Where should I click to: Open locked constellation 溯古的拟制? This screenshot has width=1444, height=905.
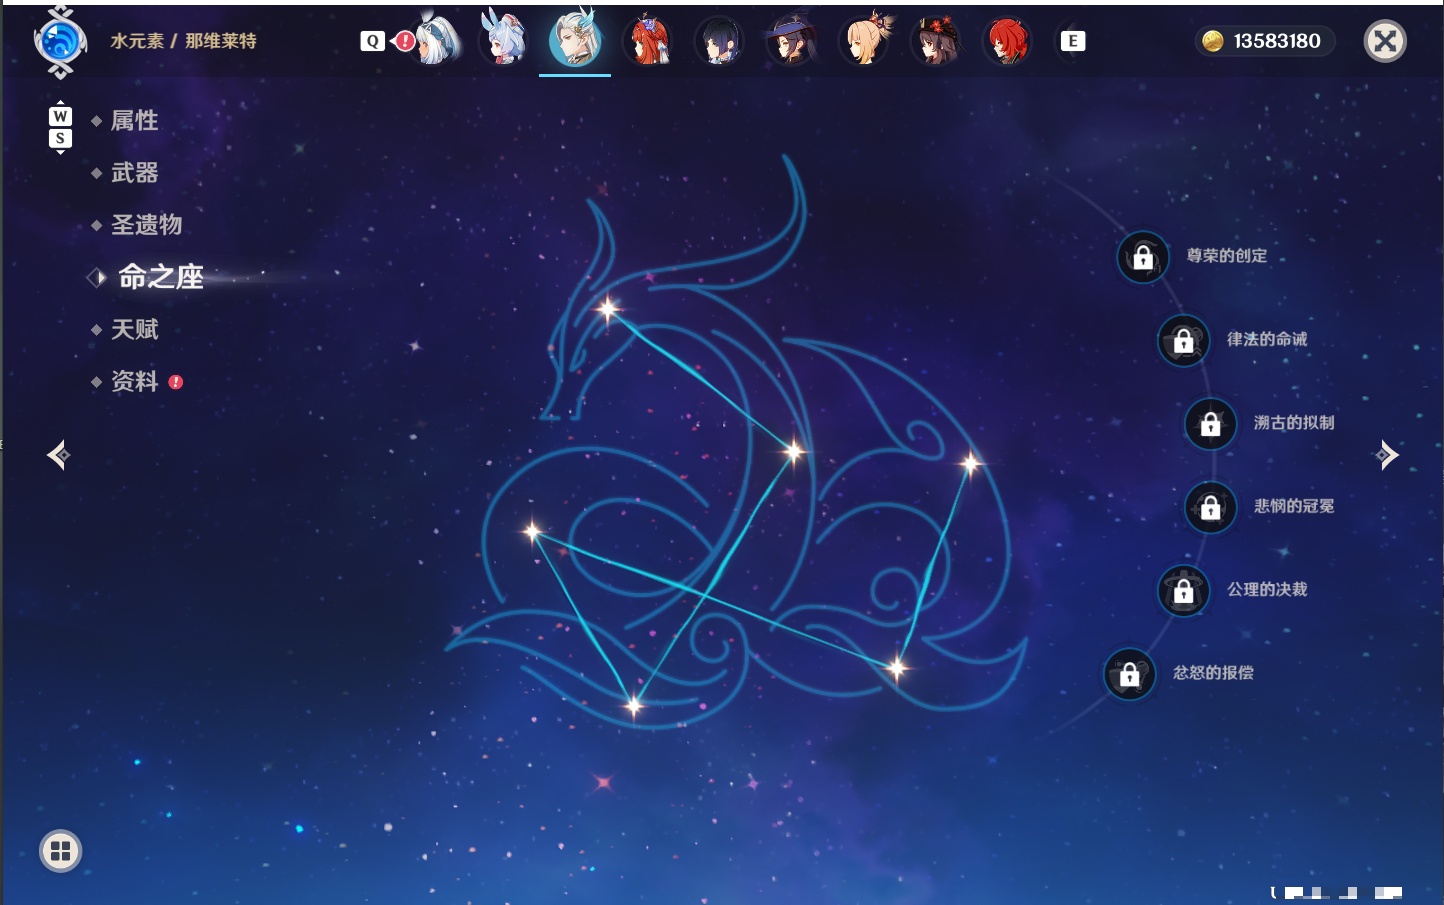[1210, 423]
